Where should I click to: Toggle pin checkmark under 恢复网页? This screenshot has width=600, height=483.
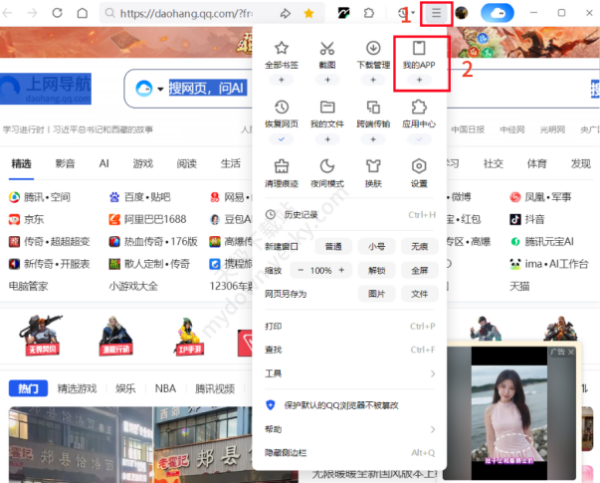click(x=281, y=138)
